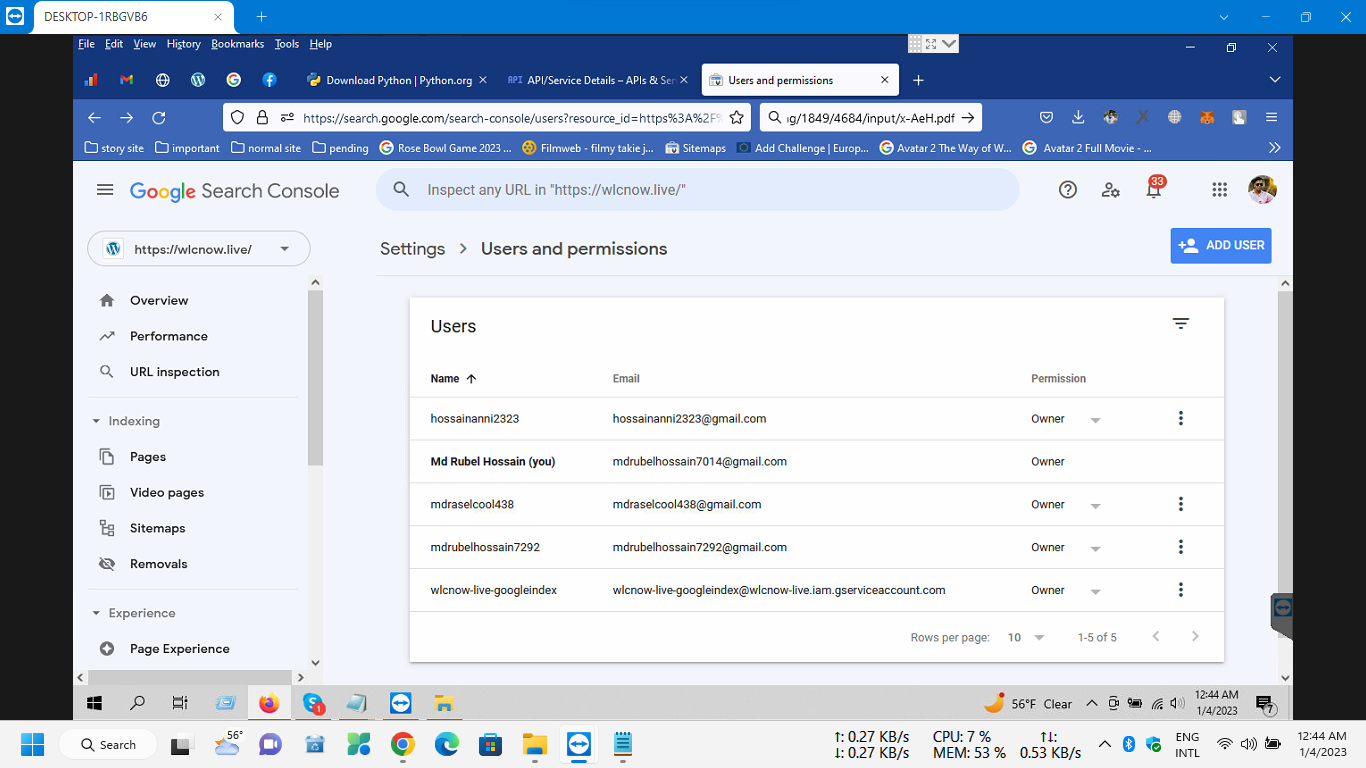Go to Settings breadcrumb link

(x=412, y=249)
